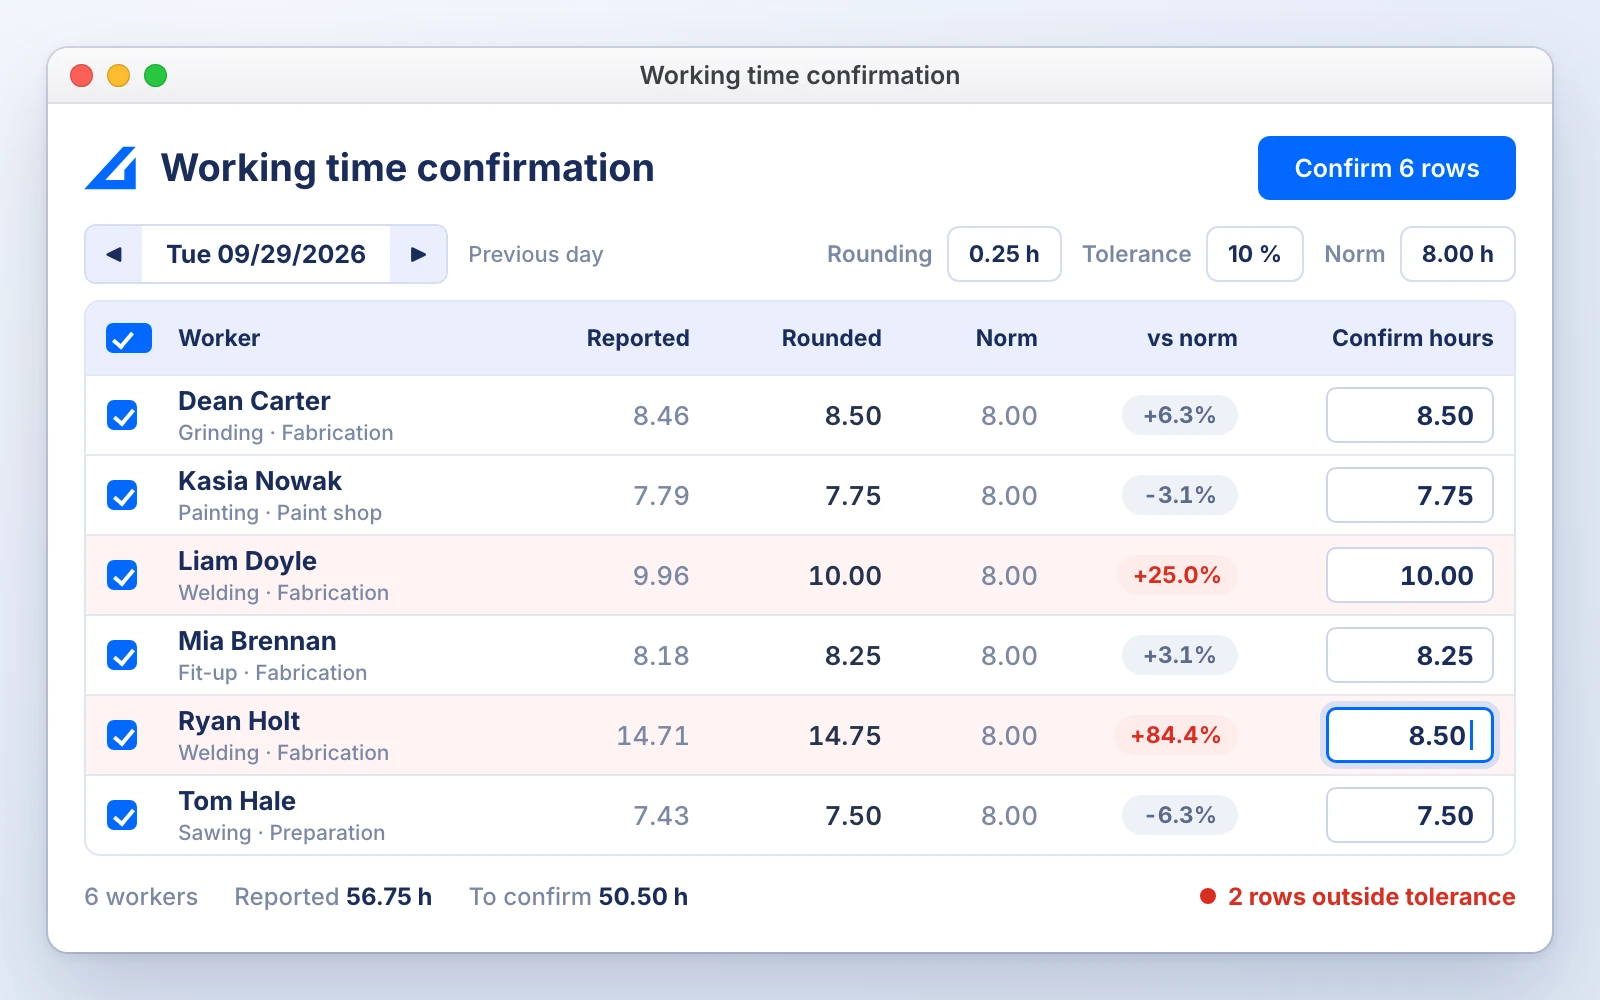
Task: Select the Ryan Holt worker name
Action: (x=239, y=721)
